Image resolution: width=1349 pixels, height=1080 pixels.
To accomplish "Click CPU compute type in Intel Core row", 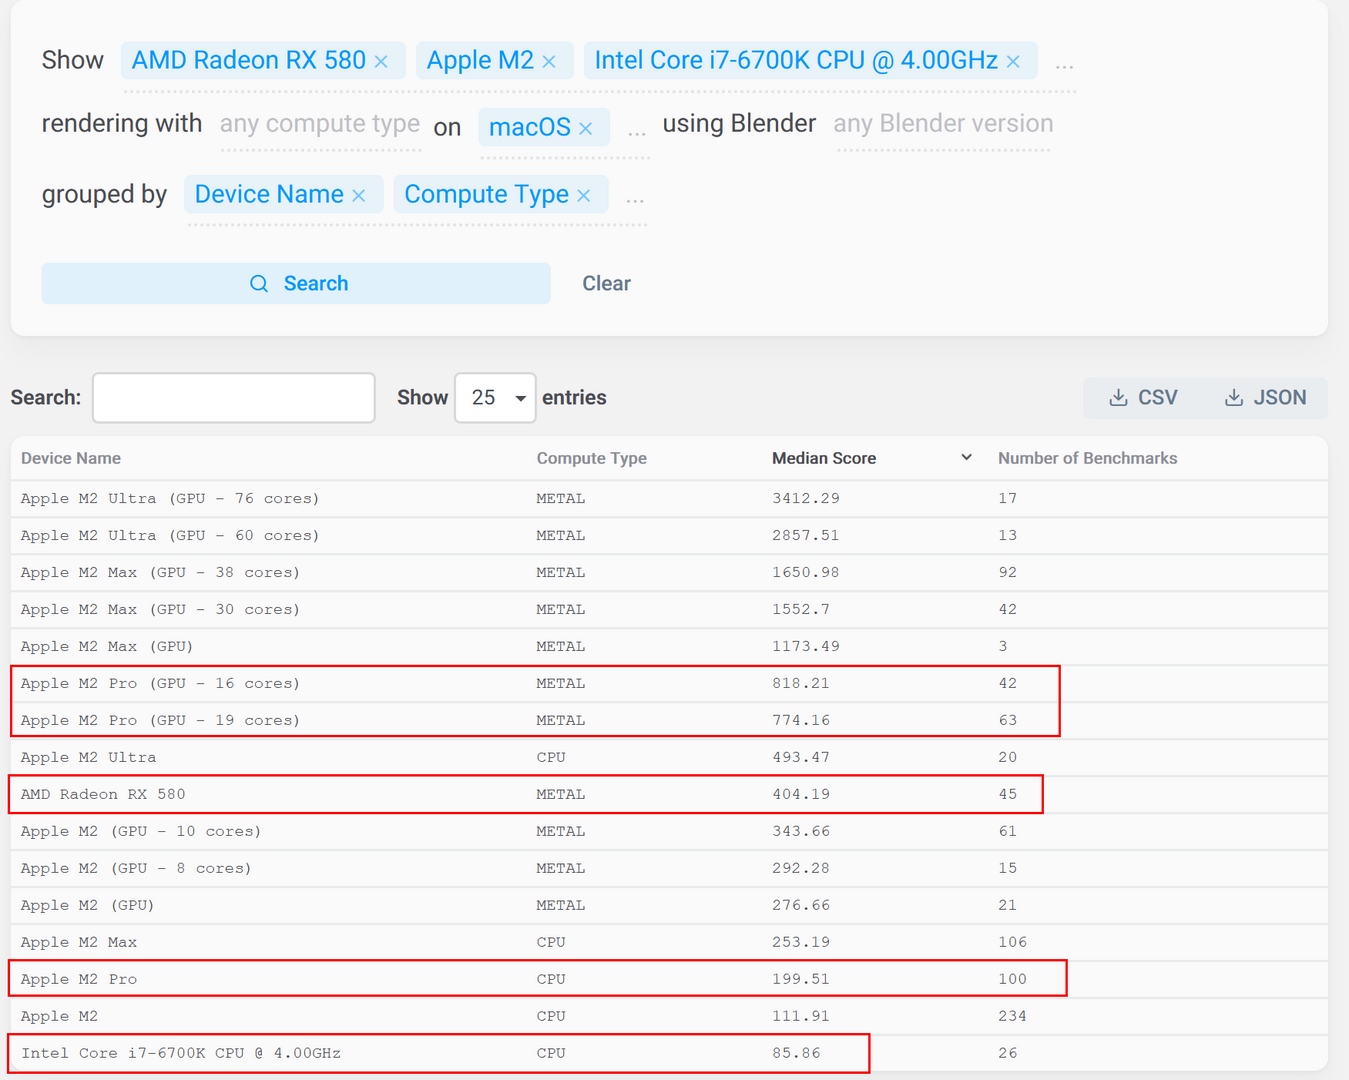I will click(551, 1053).
